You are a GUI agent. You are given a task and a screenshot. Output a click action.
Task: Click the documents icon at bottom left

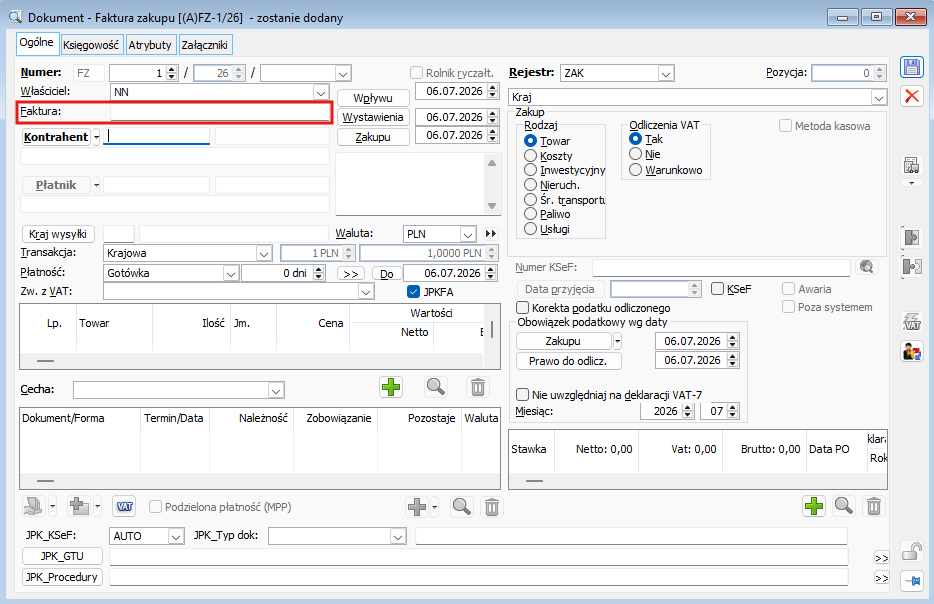click(x=33, y=507)
